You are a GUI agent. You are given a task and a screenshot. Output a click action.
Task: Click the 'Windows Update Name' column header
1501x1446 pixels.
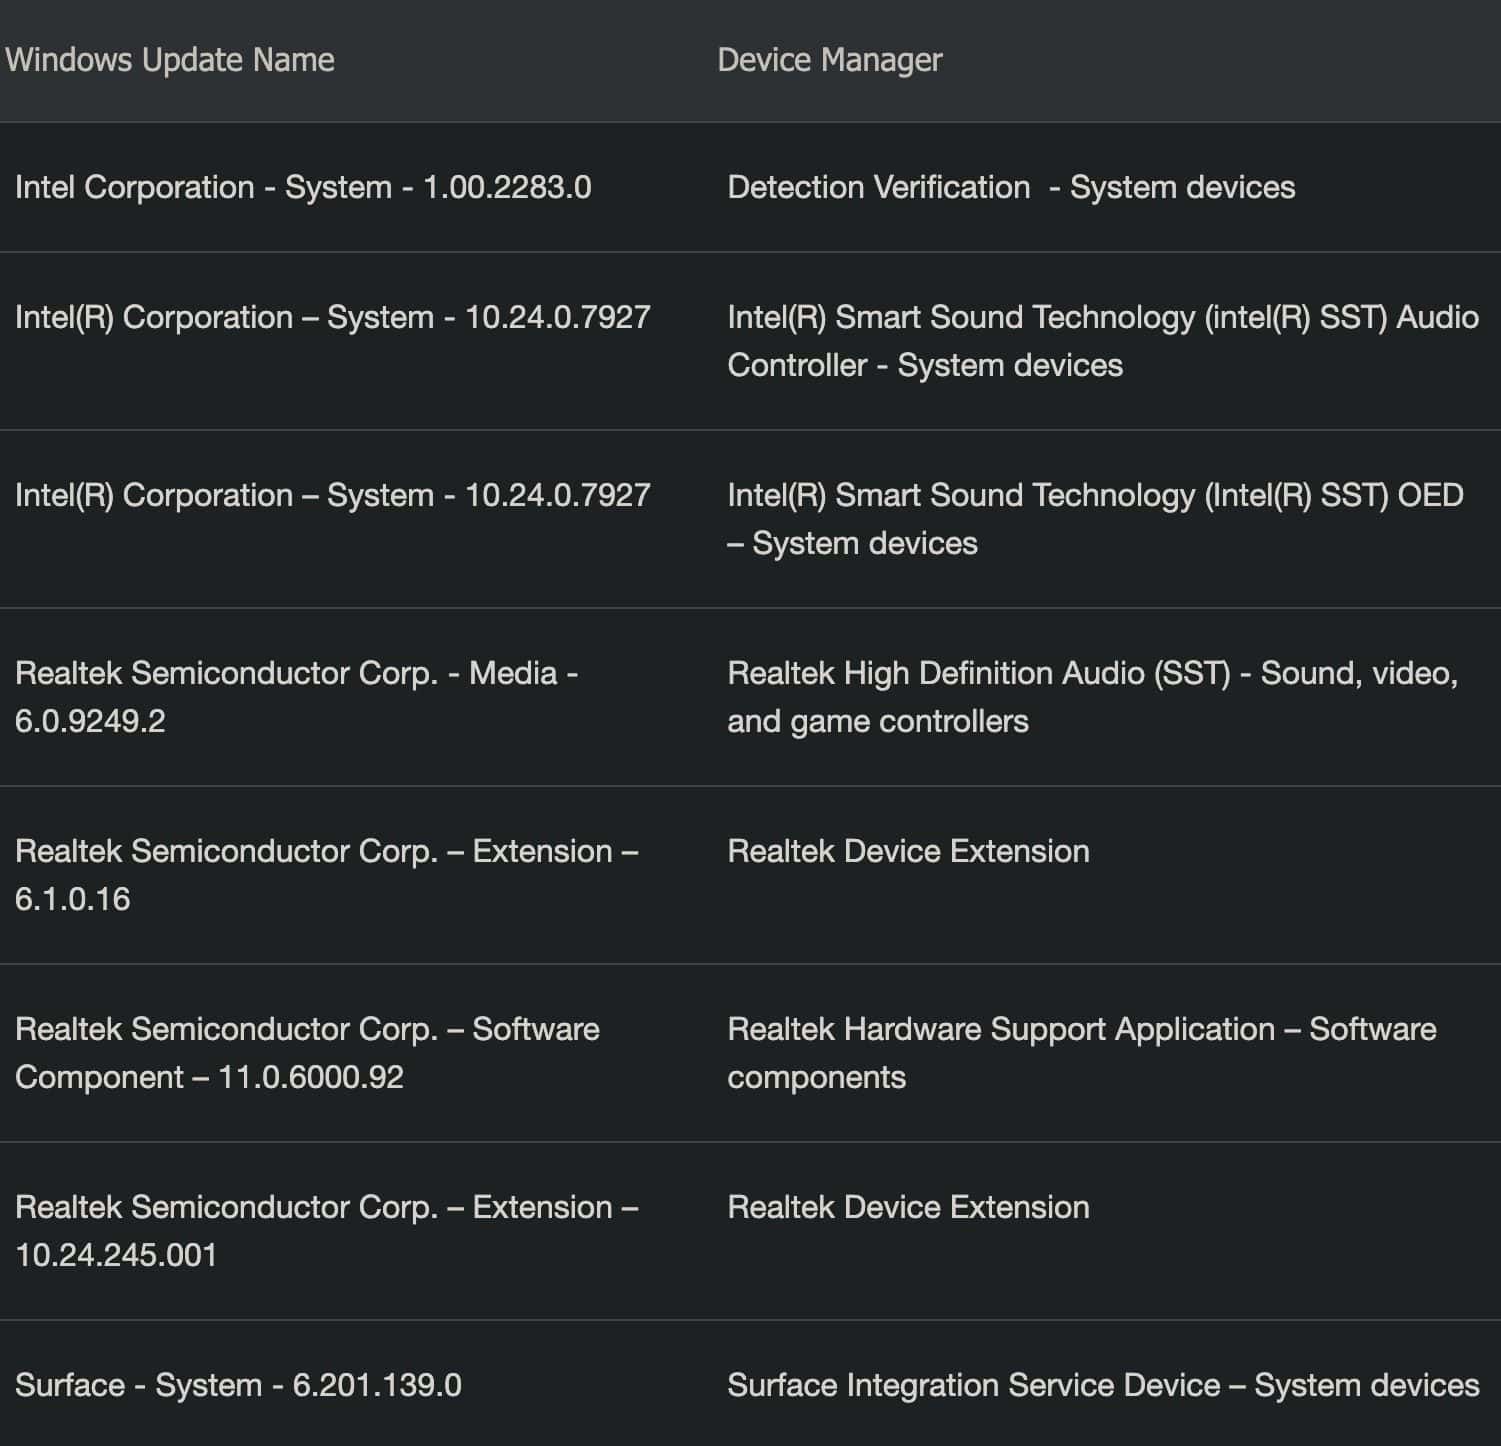[x=170, y=60]
